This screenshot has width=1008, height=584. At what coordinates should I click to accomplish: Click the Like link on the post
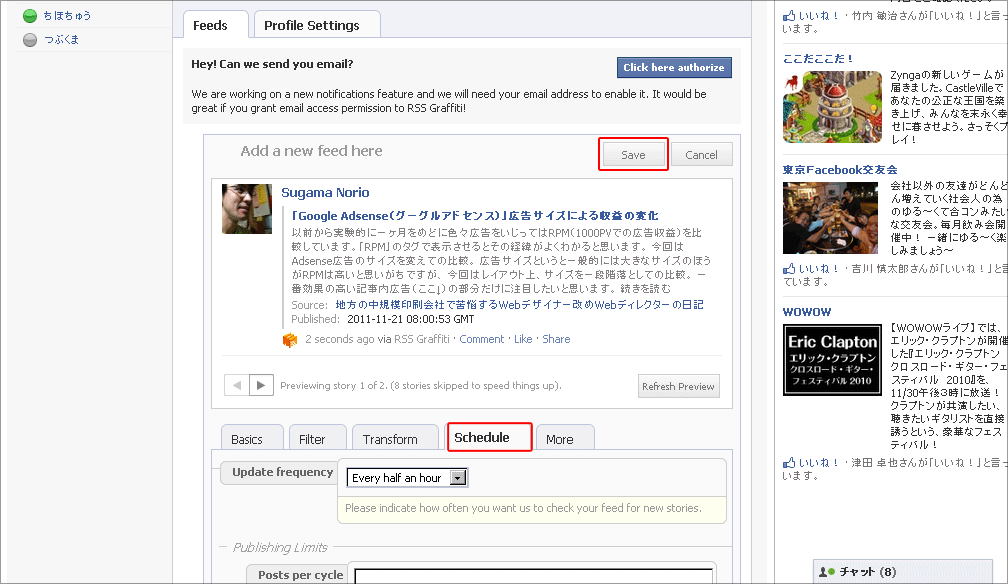523,339
